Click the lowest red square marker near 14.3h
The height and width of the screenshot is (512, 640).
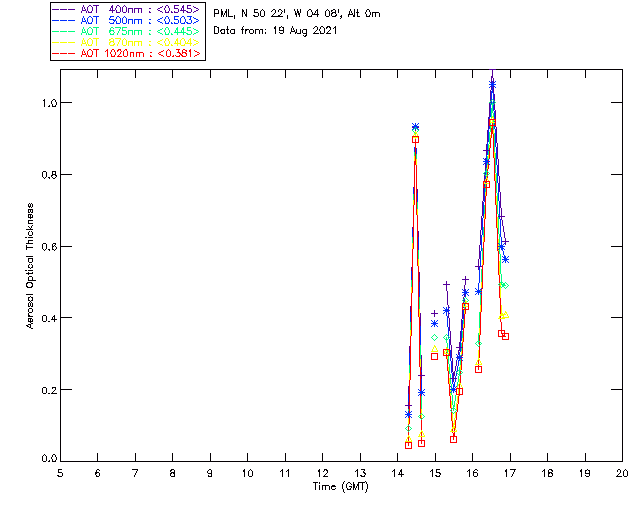409,445
